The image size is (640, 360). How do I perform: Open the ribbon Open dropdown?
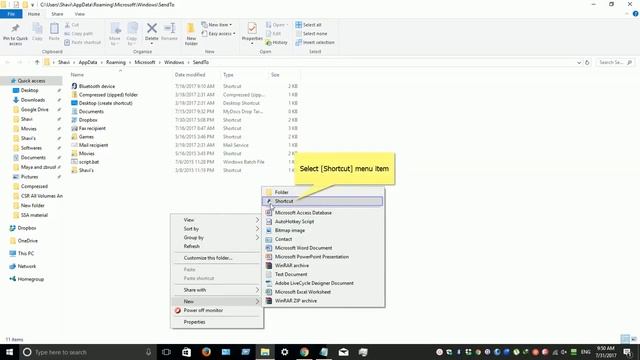point(277,25)
